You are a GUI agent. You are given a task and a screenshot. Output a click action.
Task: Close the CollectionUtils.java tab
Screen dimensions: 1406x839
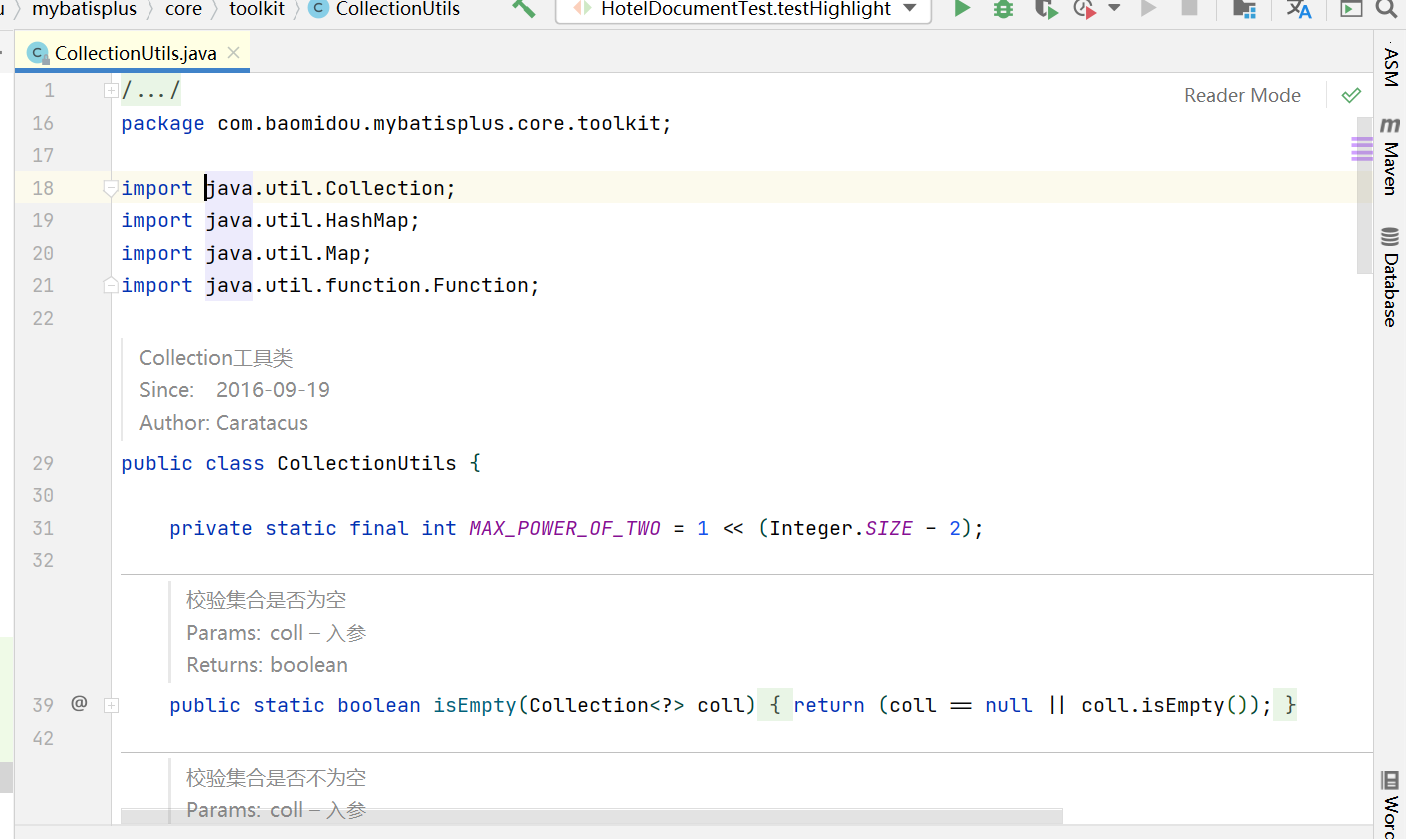233,53
